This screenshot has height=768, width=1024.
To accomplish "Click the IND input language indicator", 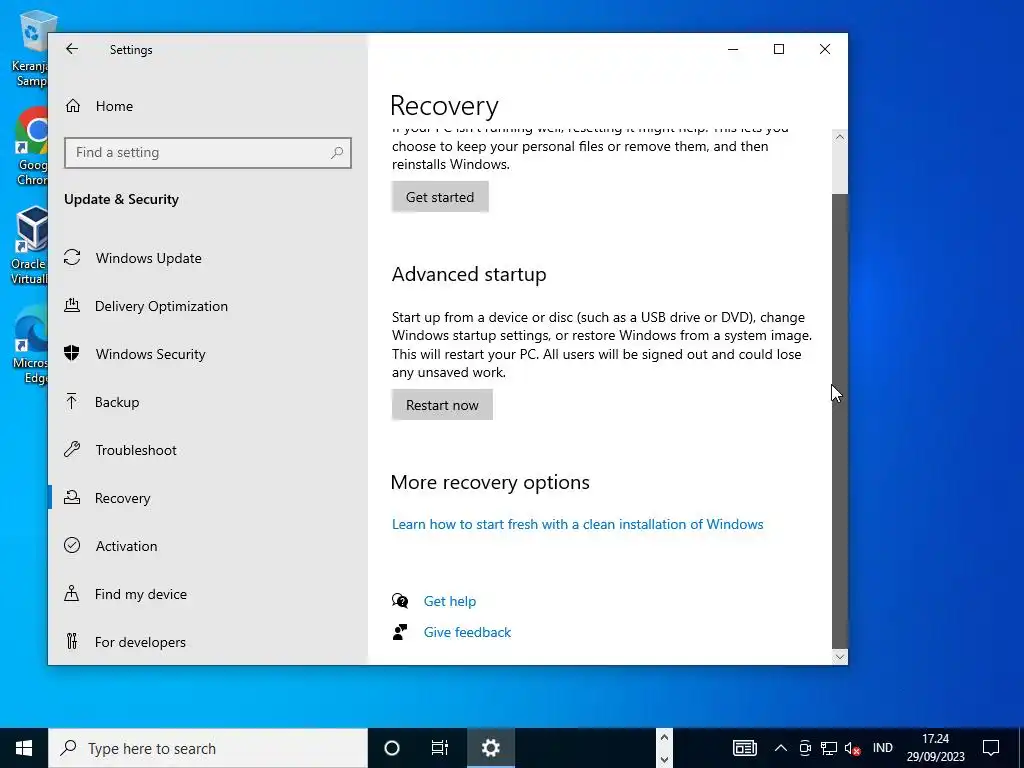I will pos(882,748).
